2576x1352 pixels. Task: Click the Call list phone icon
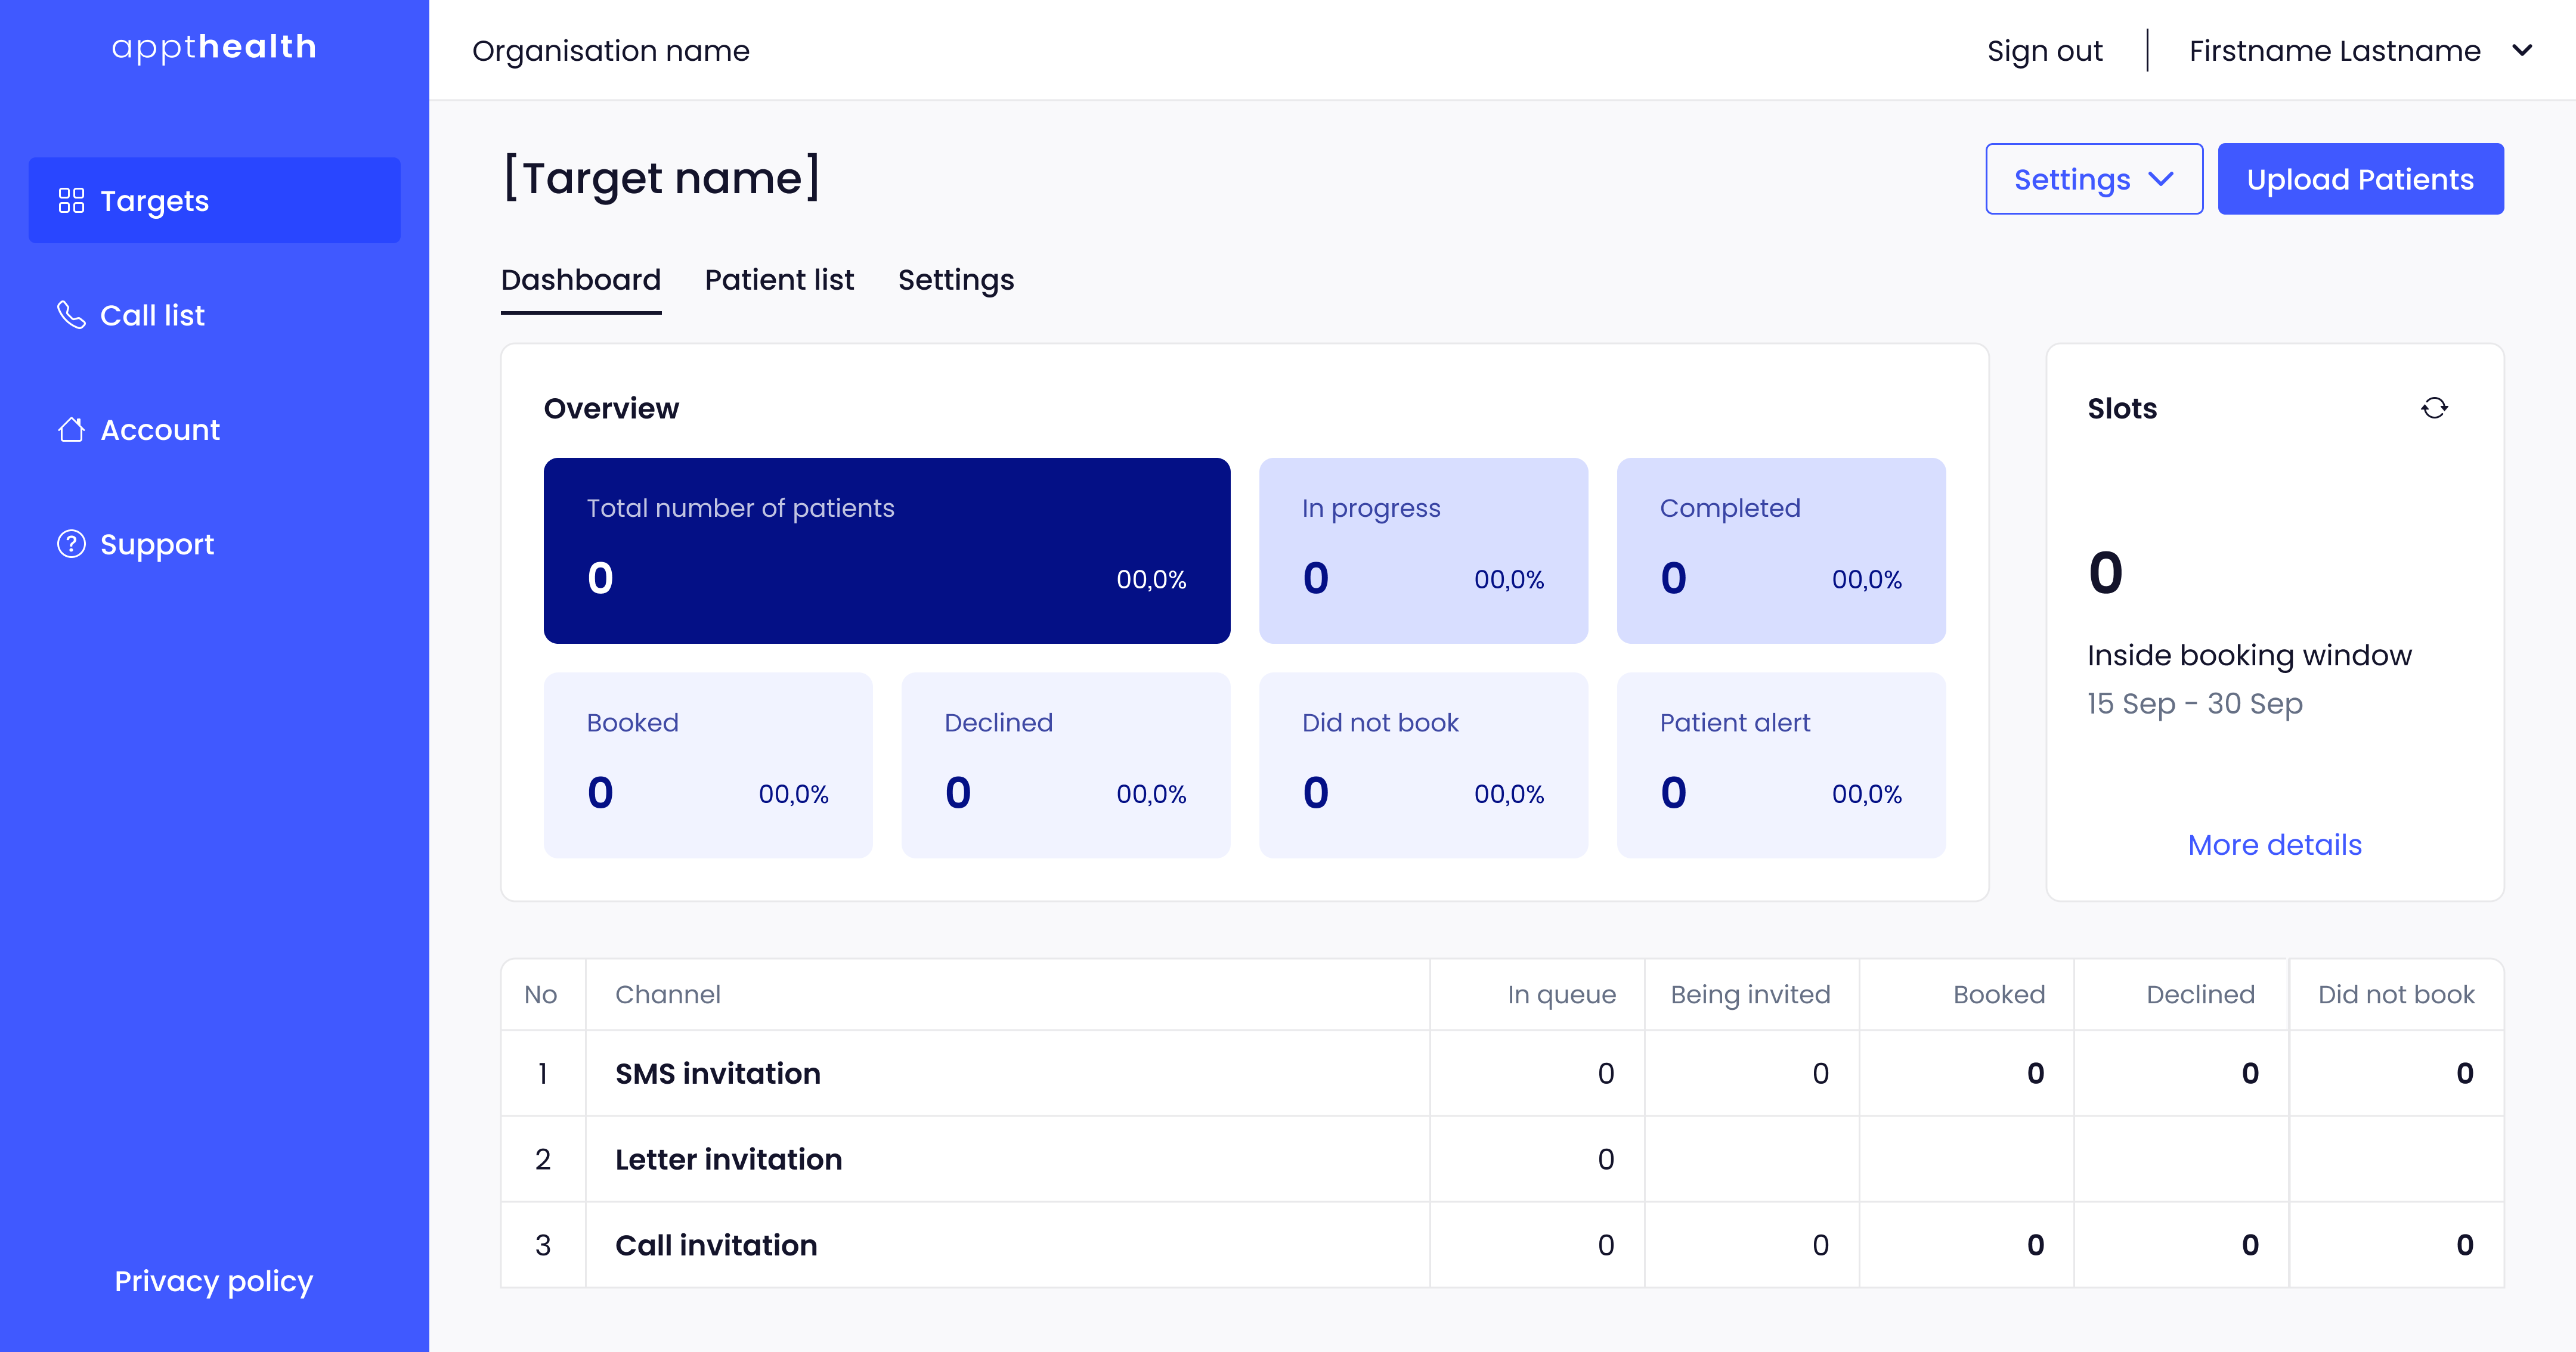71,315
